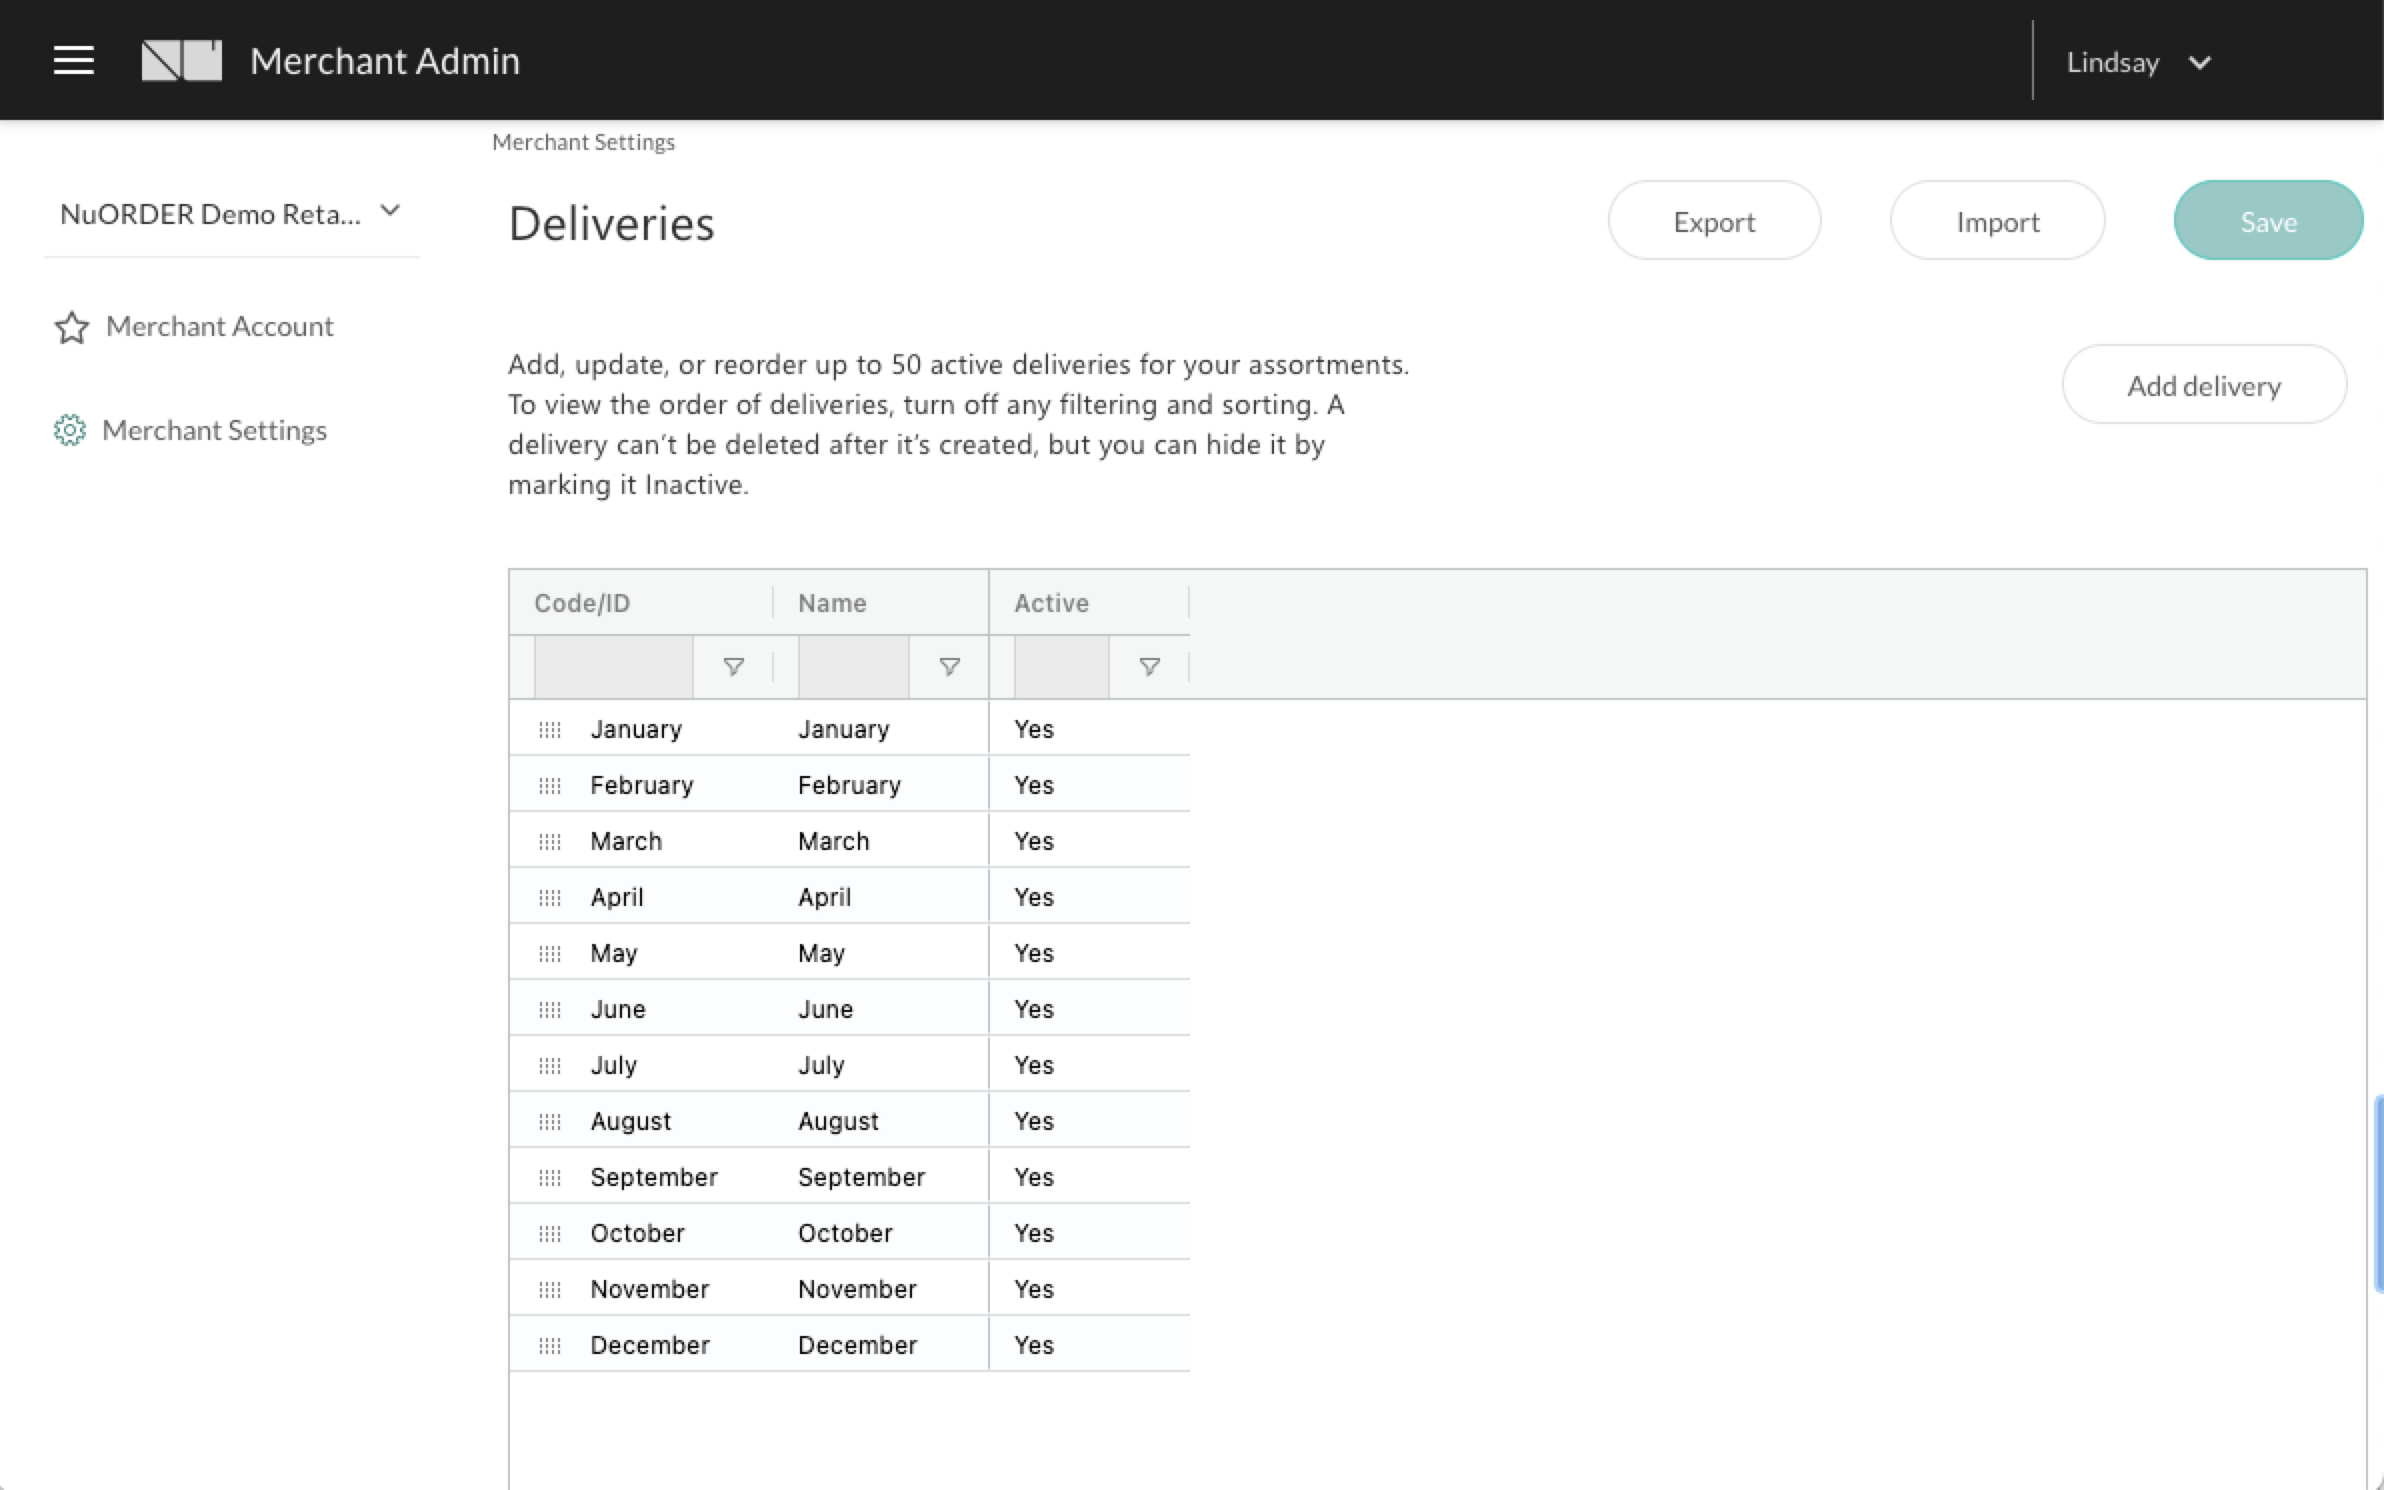
Task: Select the July Name cell
Action: click(880, 1064)
